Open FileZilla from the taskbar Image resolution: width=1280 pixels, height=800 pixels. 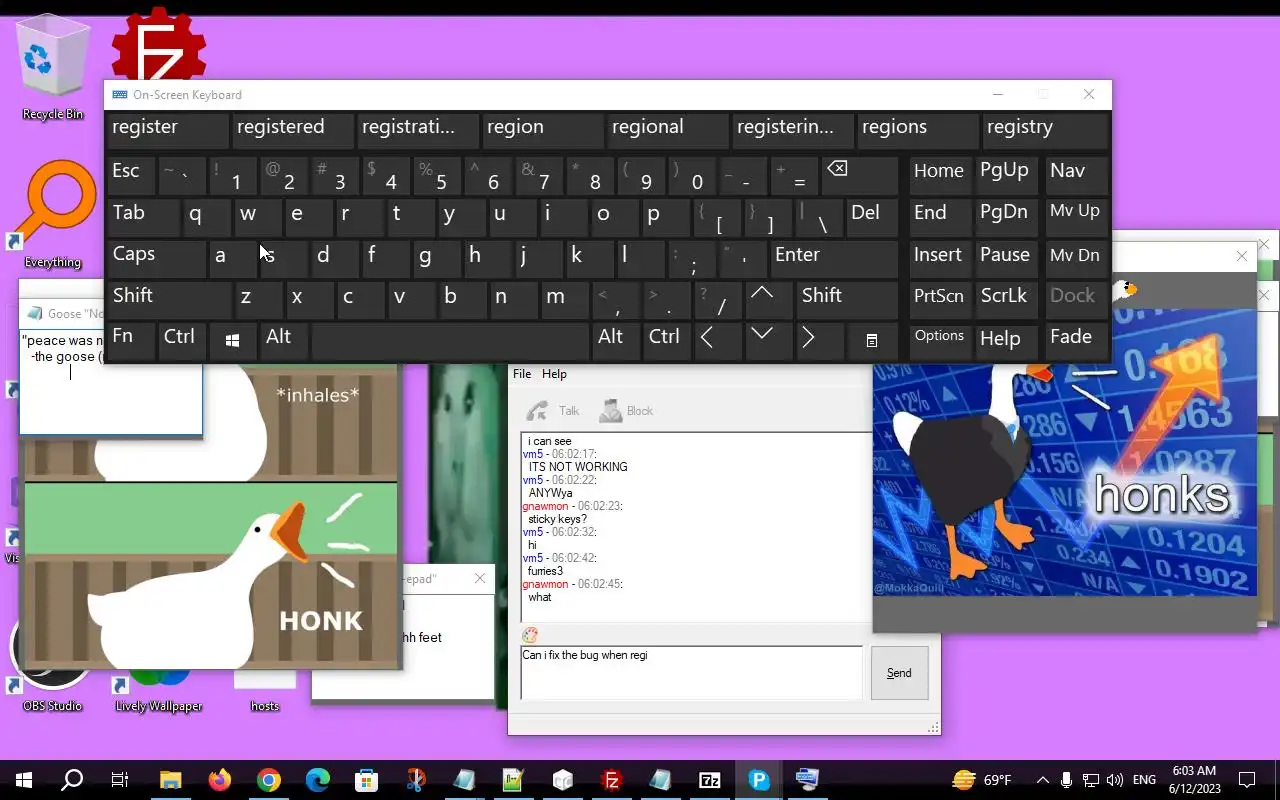612,780
